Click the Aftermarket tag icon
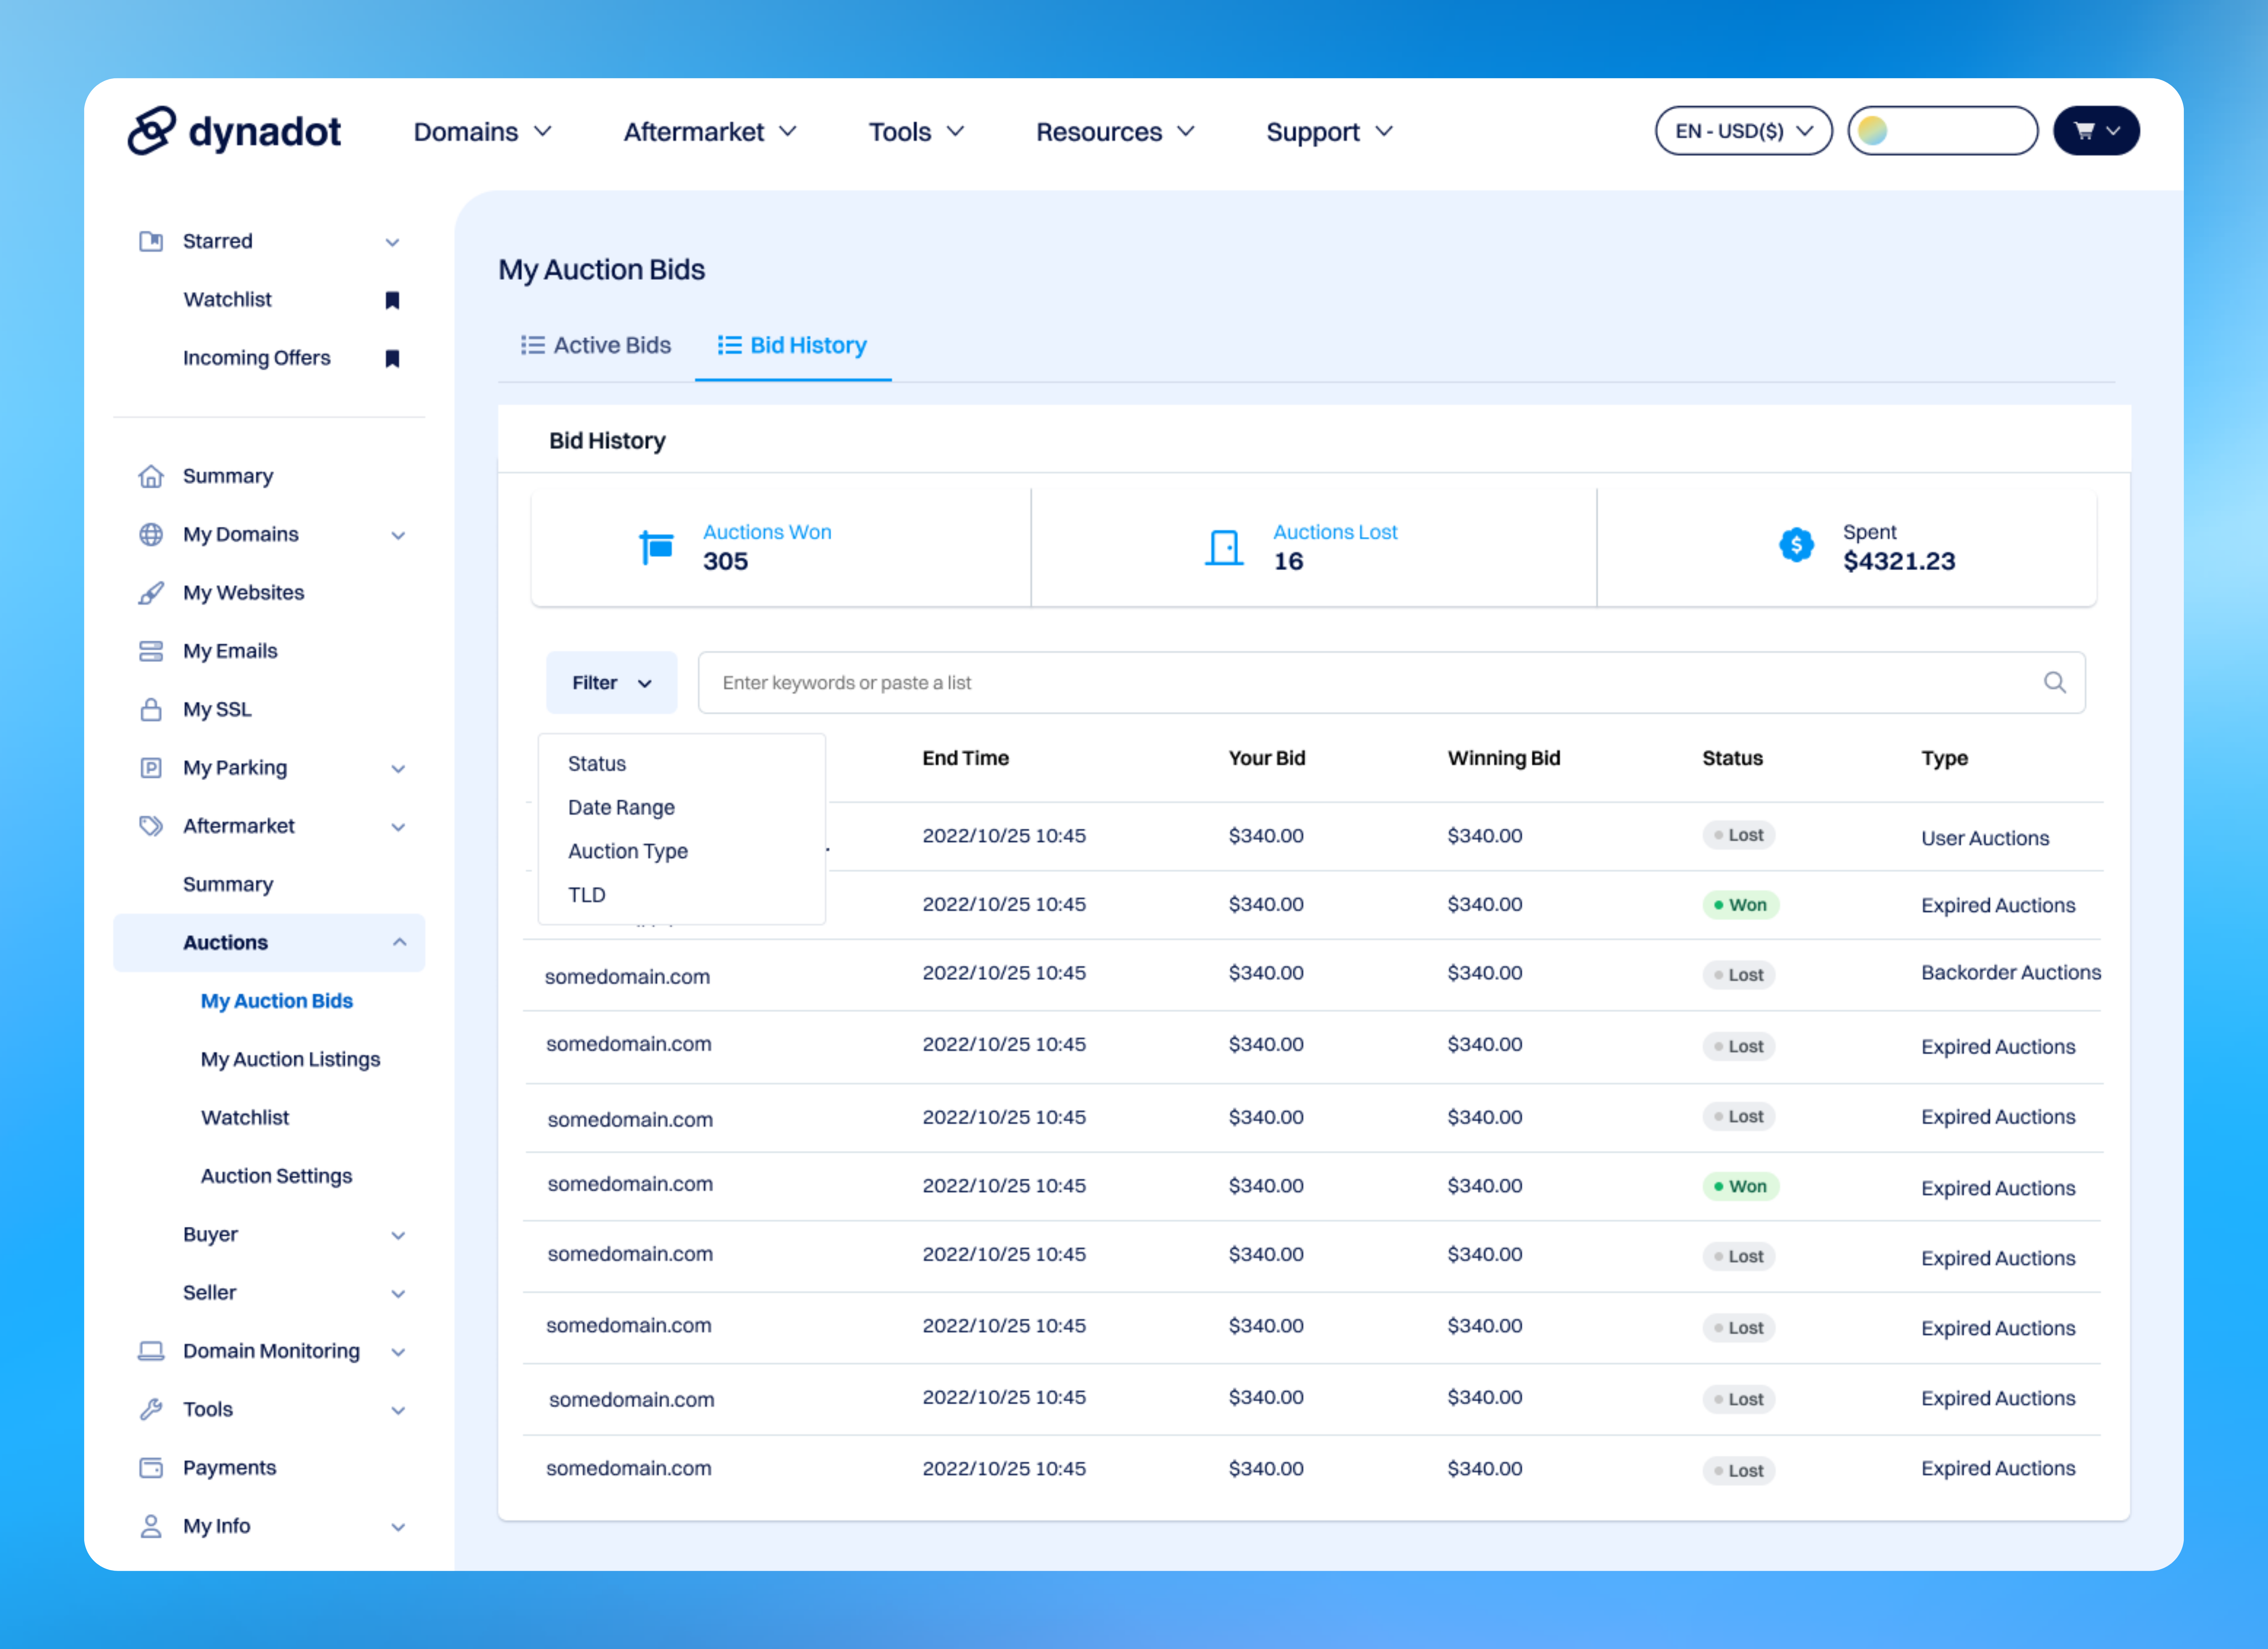This screenshot has height=1649, width=2268. click(151, 826)
